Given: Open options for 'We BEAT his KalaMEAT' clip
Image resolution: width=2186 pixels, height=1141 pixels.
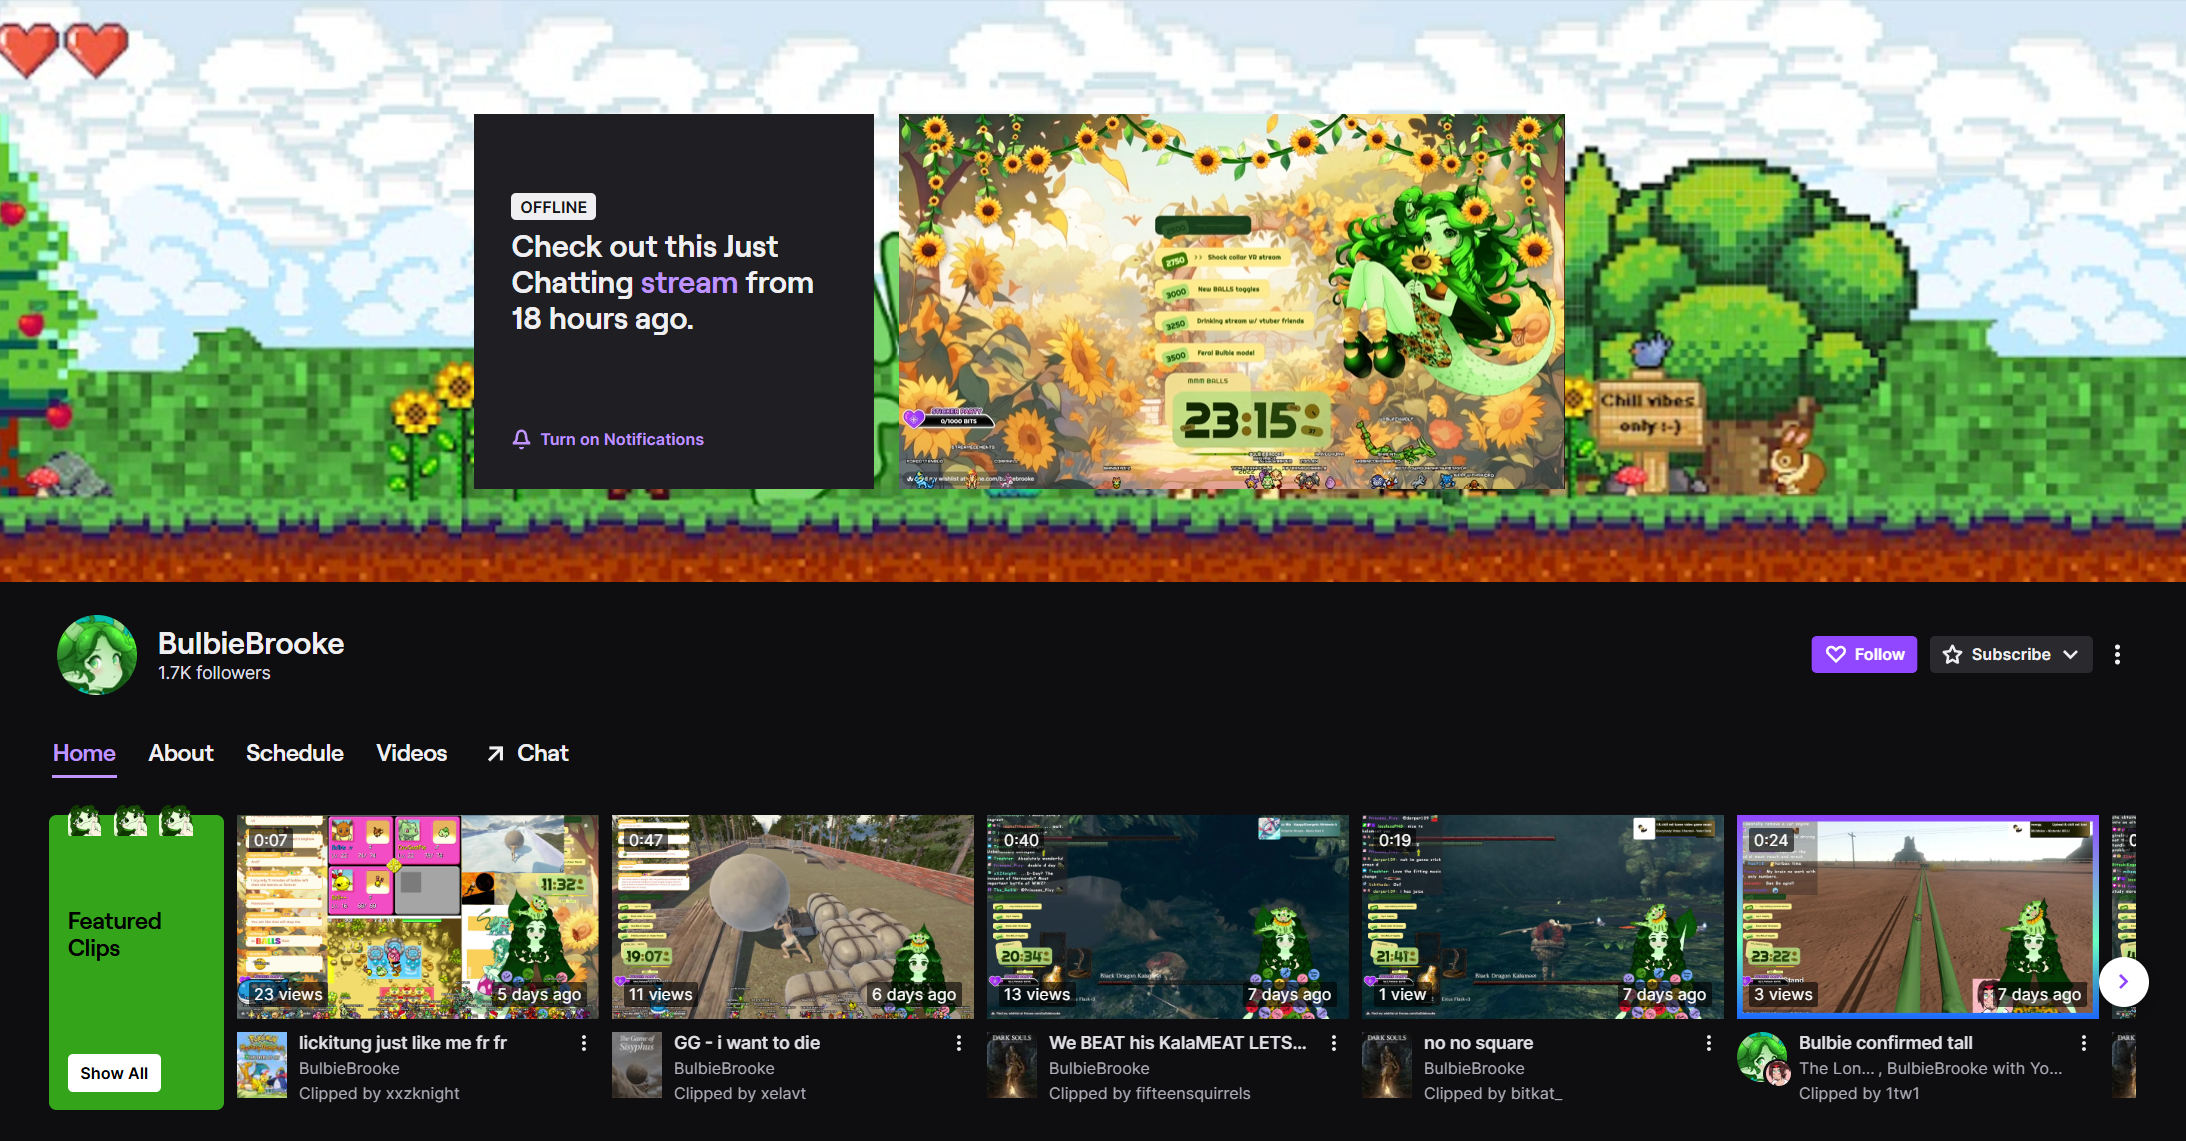Looking at the screenshot, I should (x=1334, y=1043).
